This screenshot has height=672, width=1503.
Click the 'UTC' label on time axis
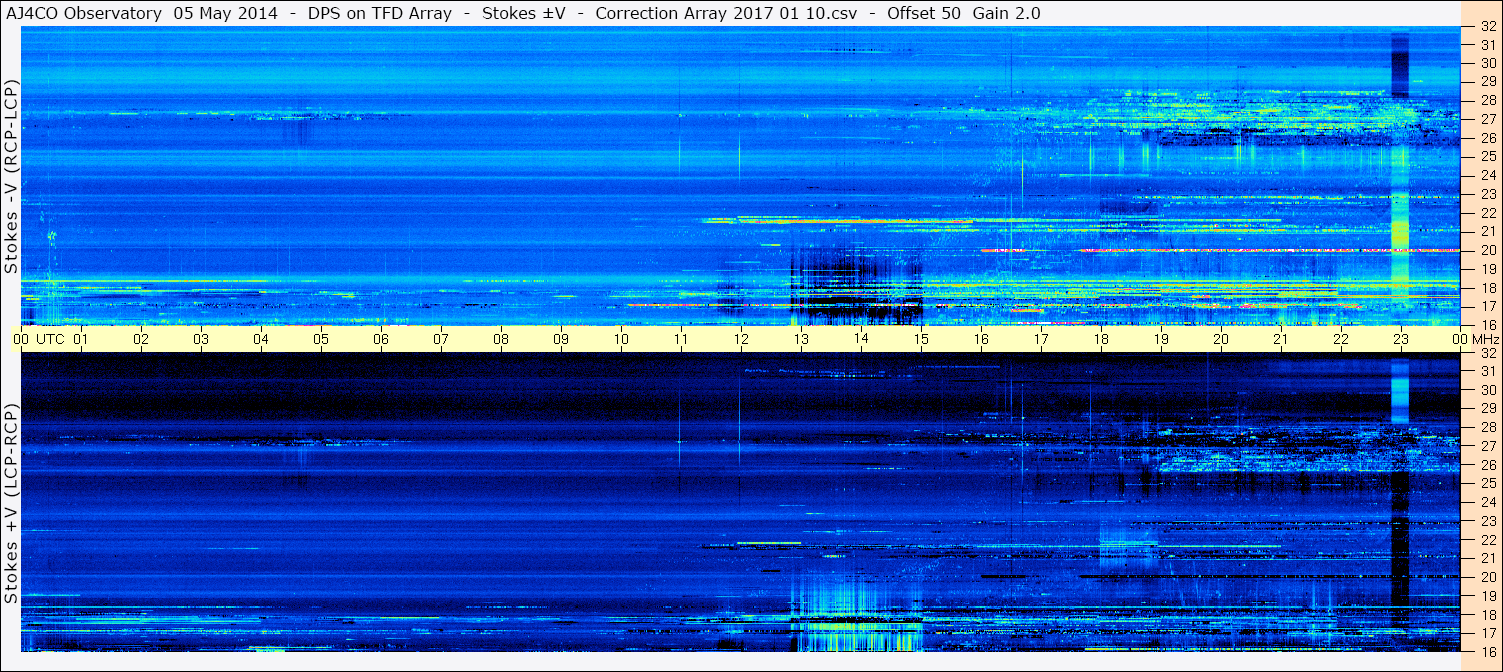[51, 339]
